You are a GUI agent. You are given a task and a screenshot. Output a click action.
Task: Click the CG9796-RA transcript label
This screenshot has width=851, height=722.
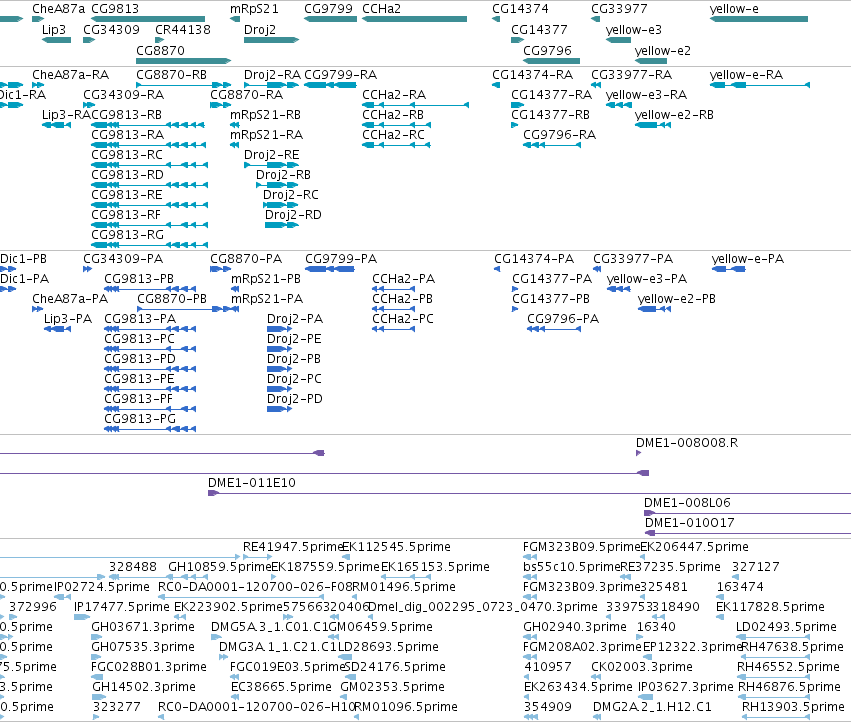(x=560, y=134)
